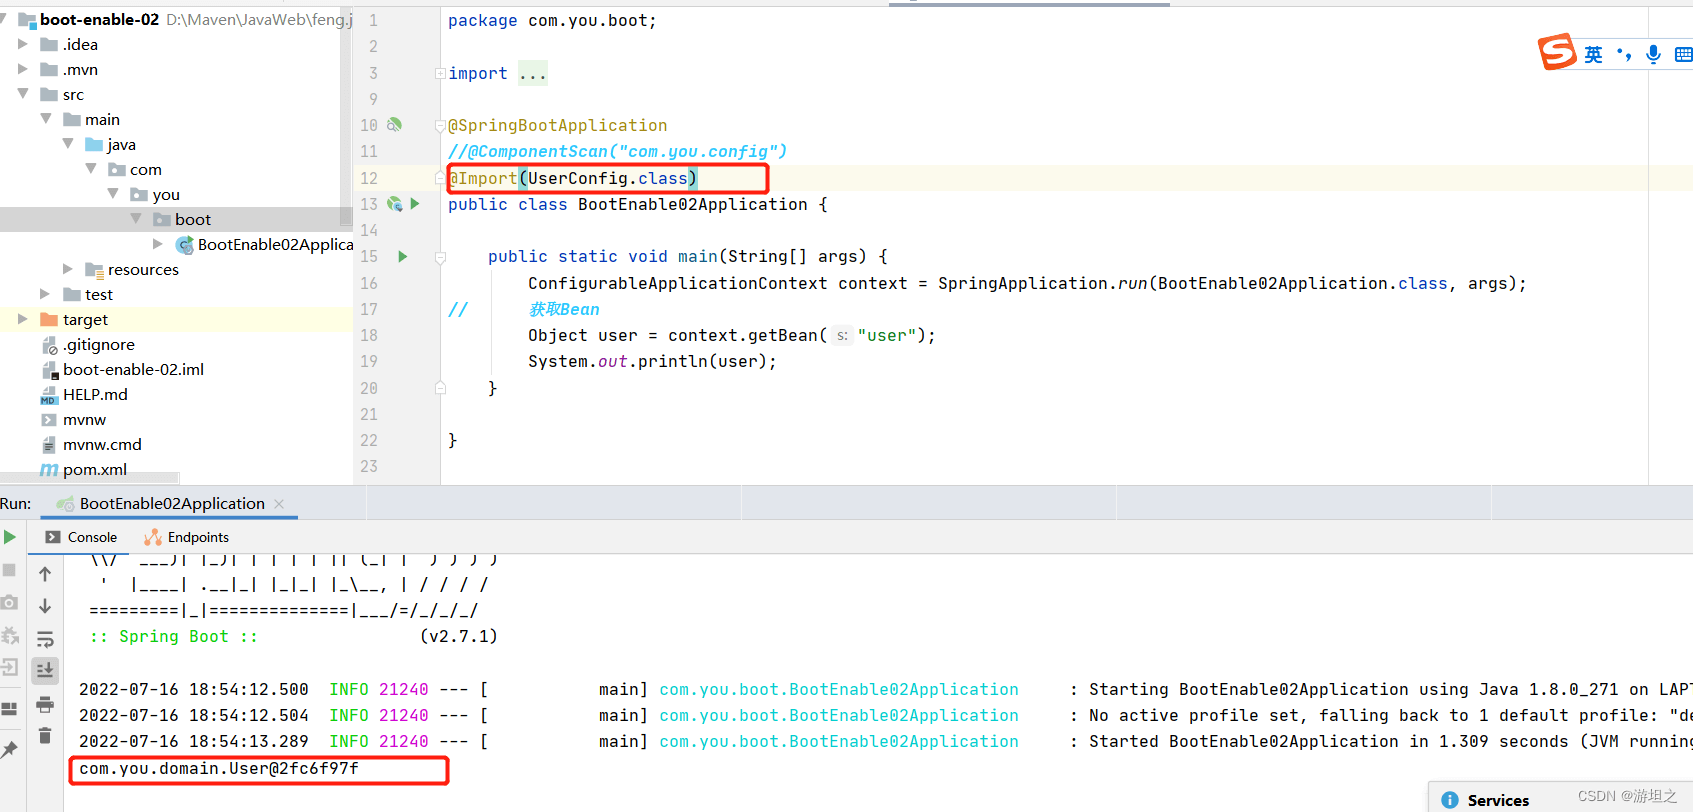Viewport: 1693px width, 812px height.
Task: Run main method from line 15 gutter arrow
Action: (403, 256)
